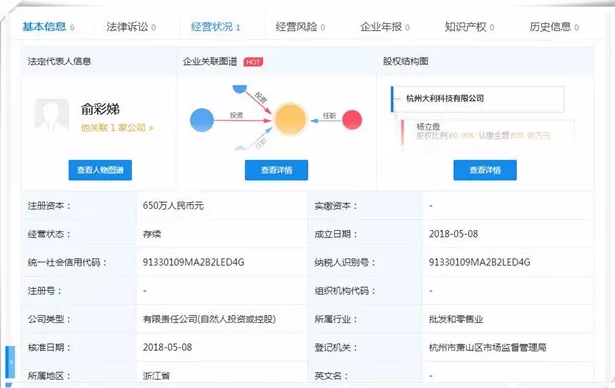Click the registered capital value 650万人民币元
This screenshot has height=388, width=615.
(x=173, y=206)
